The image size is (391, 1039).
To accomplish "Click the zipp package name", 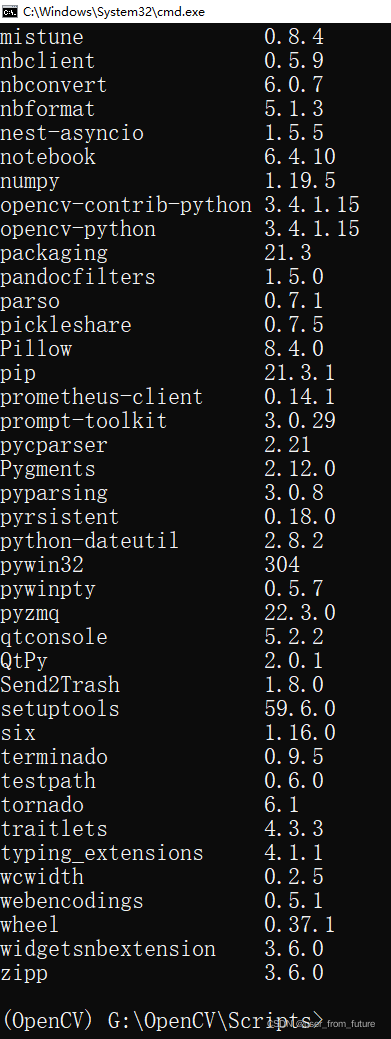I will (x=24, y=974).
